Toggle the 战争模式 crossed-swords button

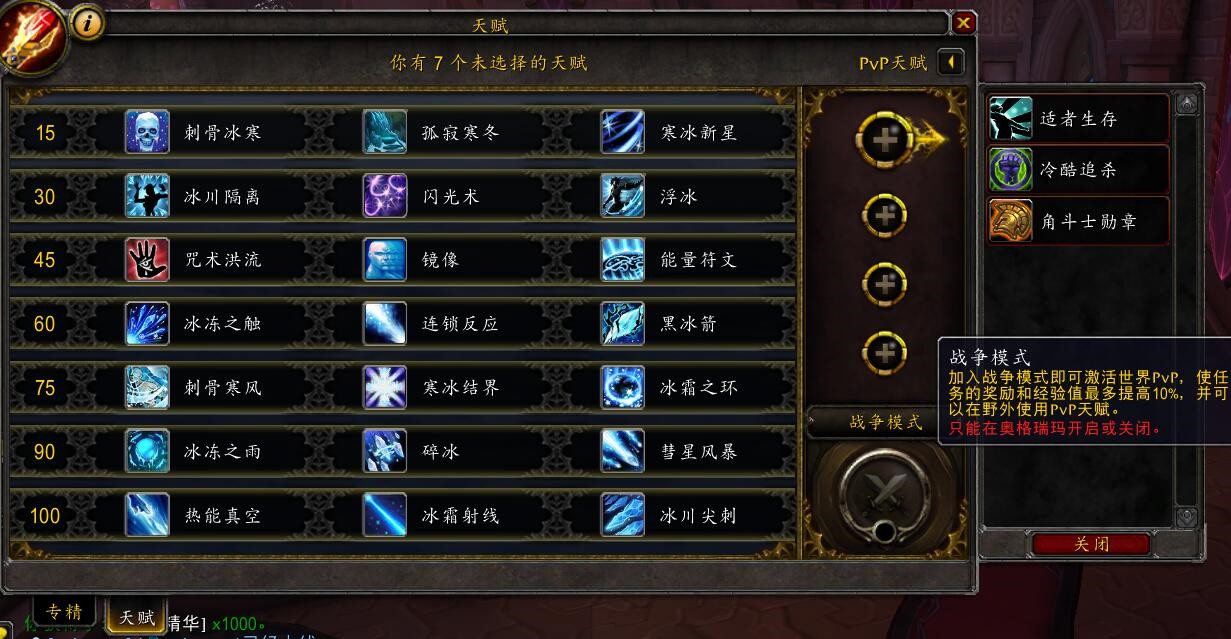[884, 491]
